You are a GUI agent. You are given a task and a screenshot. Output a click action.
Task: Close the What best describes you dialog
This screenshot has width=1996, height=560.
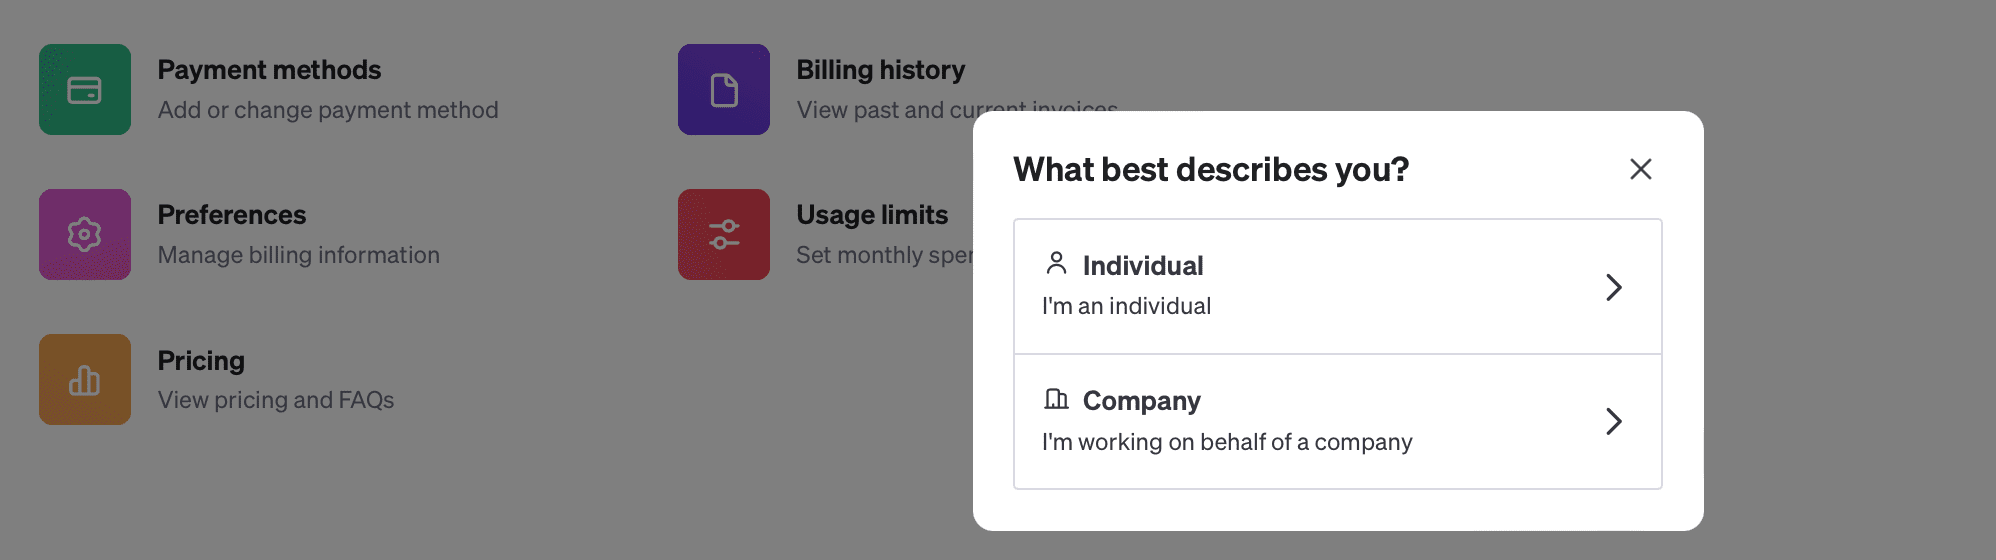point(1640,169)
